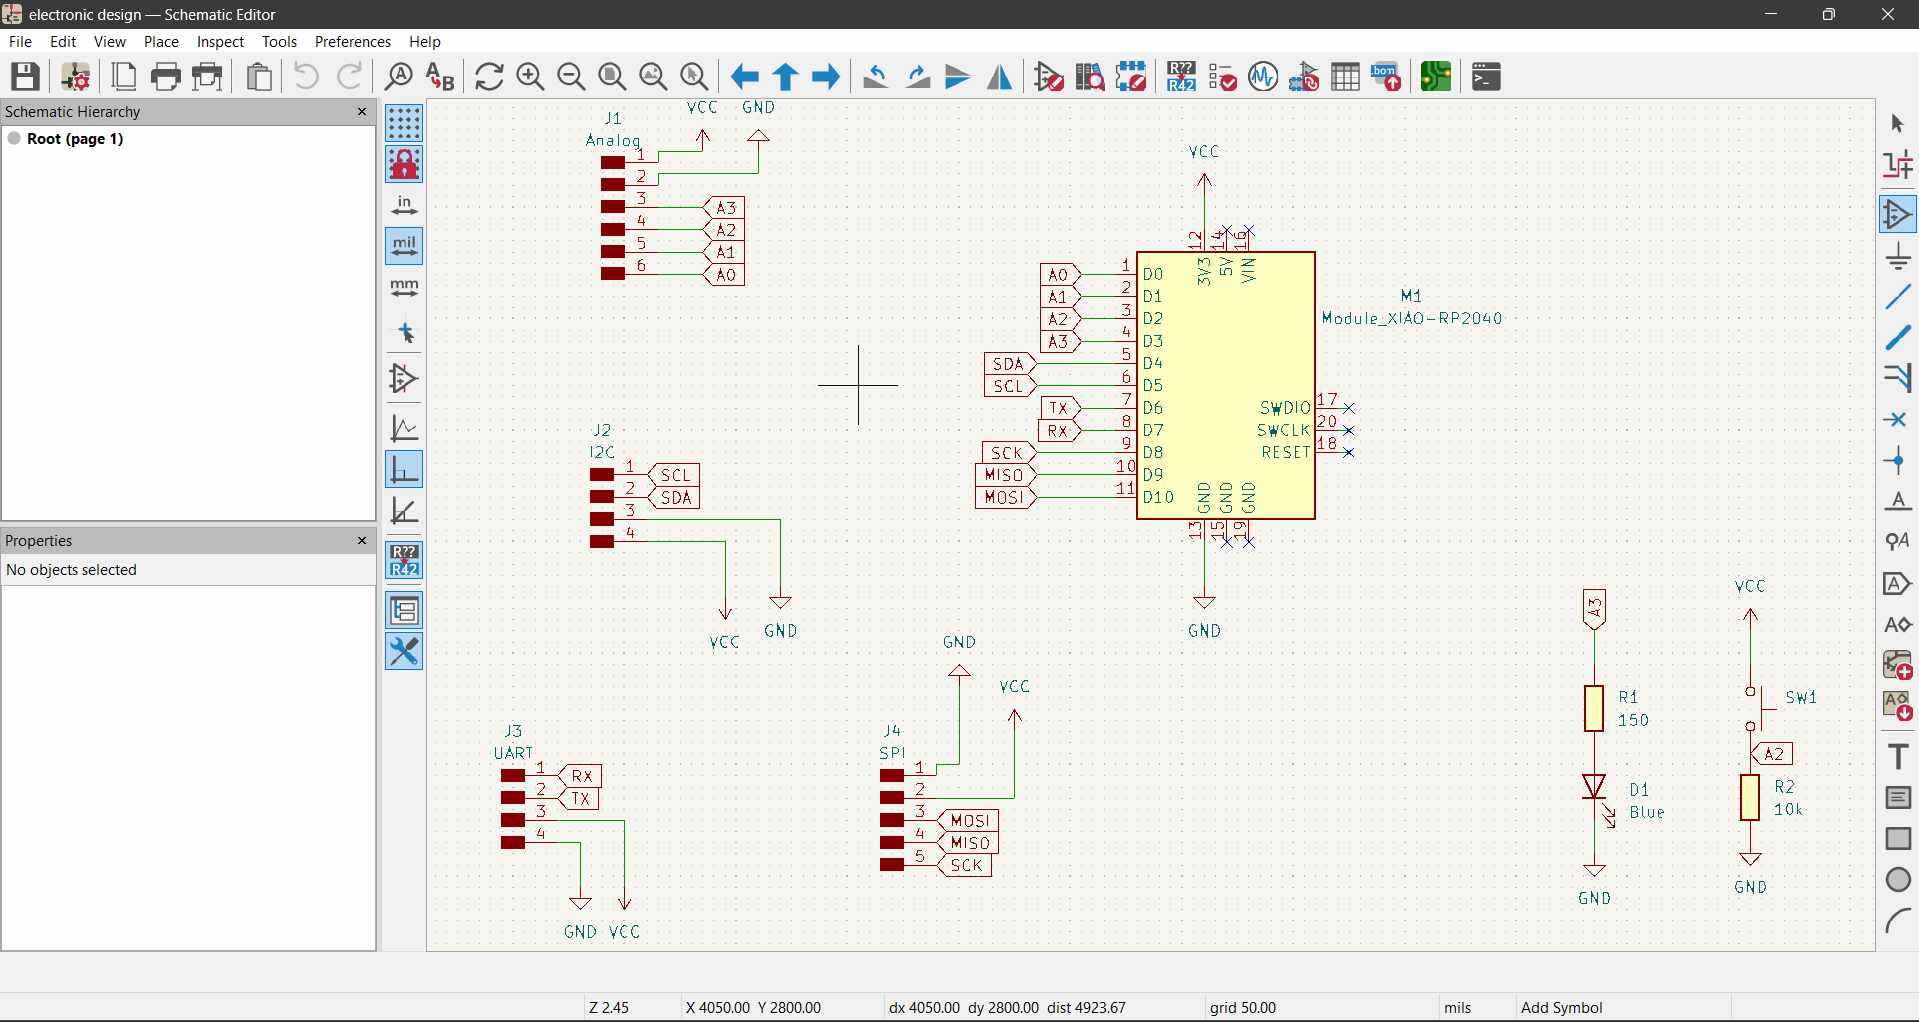This screenshot has height=1022, width=1919.
Task: Select the wire drawing tool
Action: pos(1897,296)
